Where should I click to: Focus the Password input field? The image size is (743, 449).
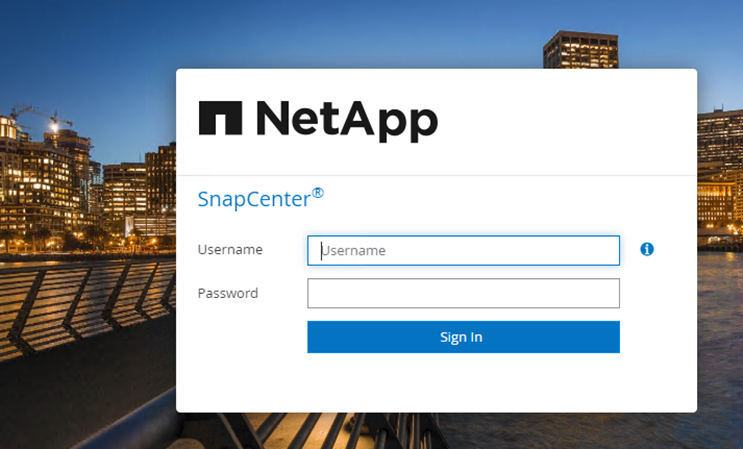click(x=463, y=293)
